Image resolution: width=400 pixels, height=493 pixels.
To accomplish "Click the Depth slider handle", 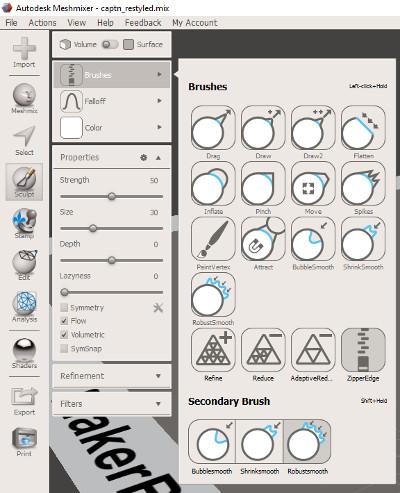I will [112, 260].
